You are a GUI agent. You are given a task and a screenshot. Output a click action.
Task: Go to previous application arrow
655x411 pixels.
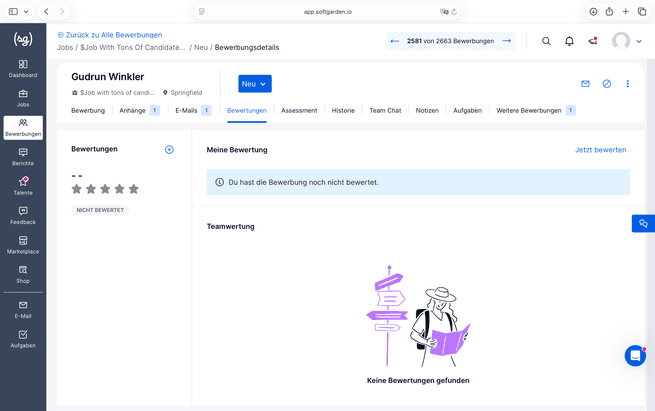pyautogui.click(x=394, y=41)
